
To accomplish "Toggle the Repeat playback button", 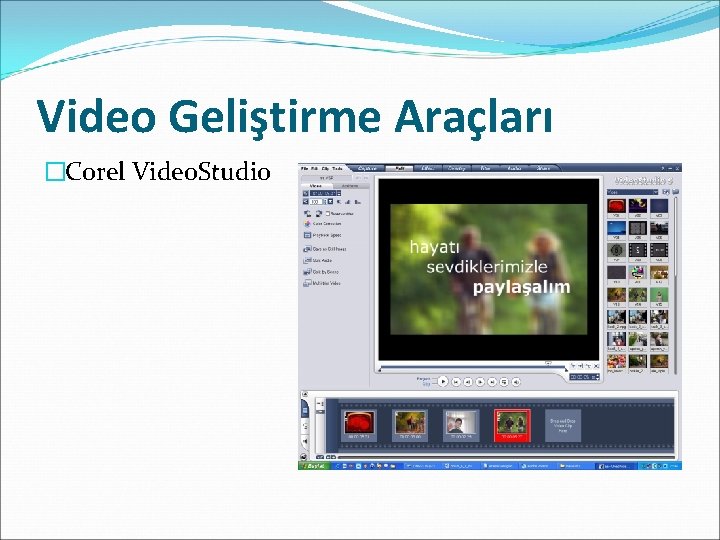I will click(504, 382).
